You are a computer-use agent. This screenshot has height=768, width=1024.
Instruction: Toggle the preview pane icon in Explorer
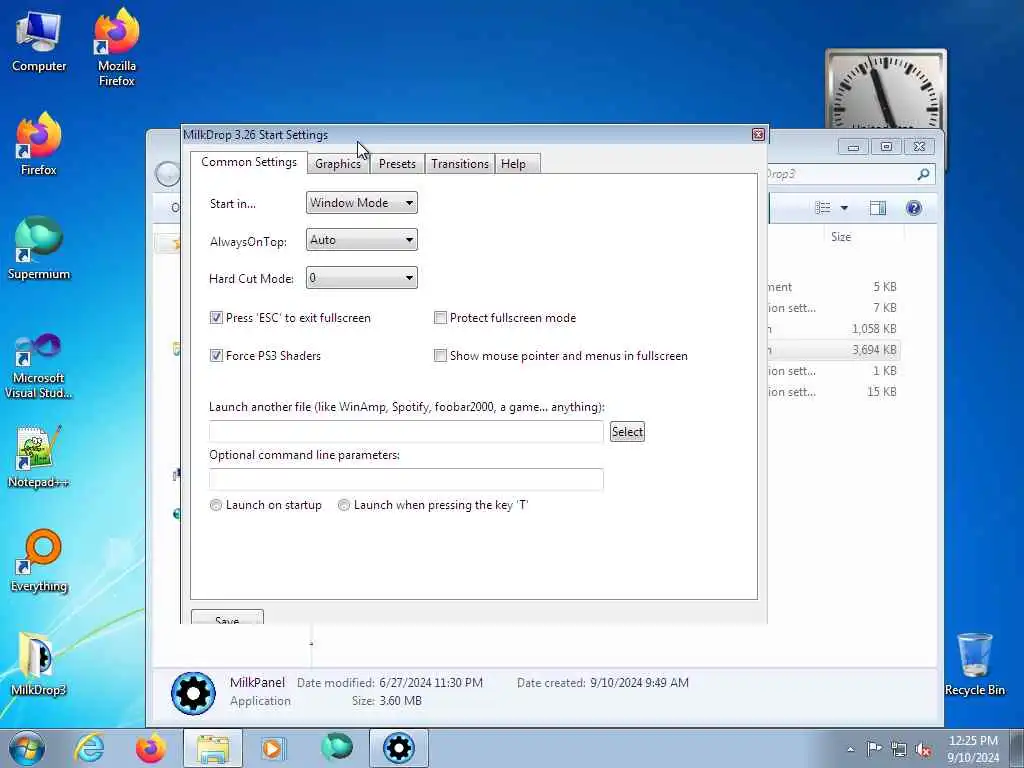878,208
